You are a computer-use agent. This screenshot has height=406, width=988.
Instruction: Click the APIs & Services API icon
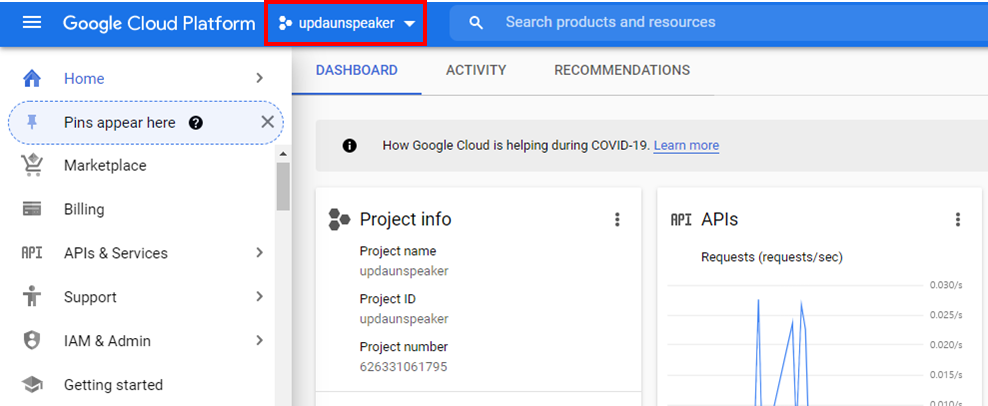[32, 253]
